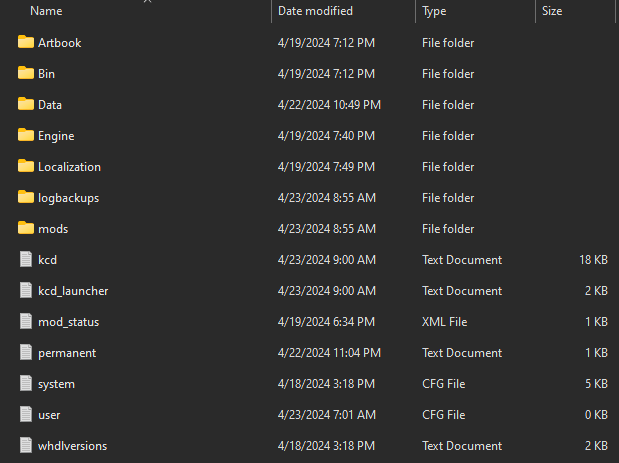619x463 pixels.
Task: Click the Engine folder name
Action: pos(56,136)
